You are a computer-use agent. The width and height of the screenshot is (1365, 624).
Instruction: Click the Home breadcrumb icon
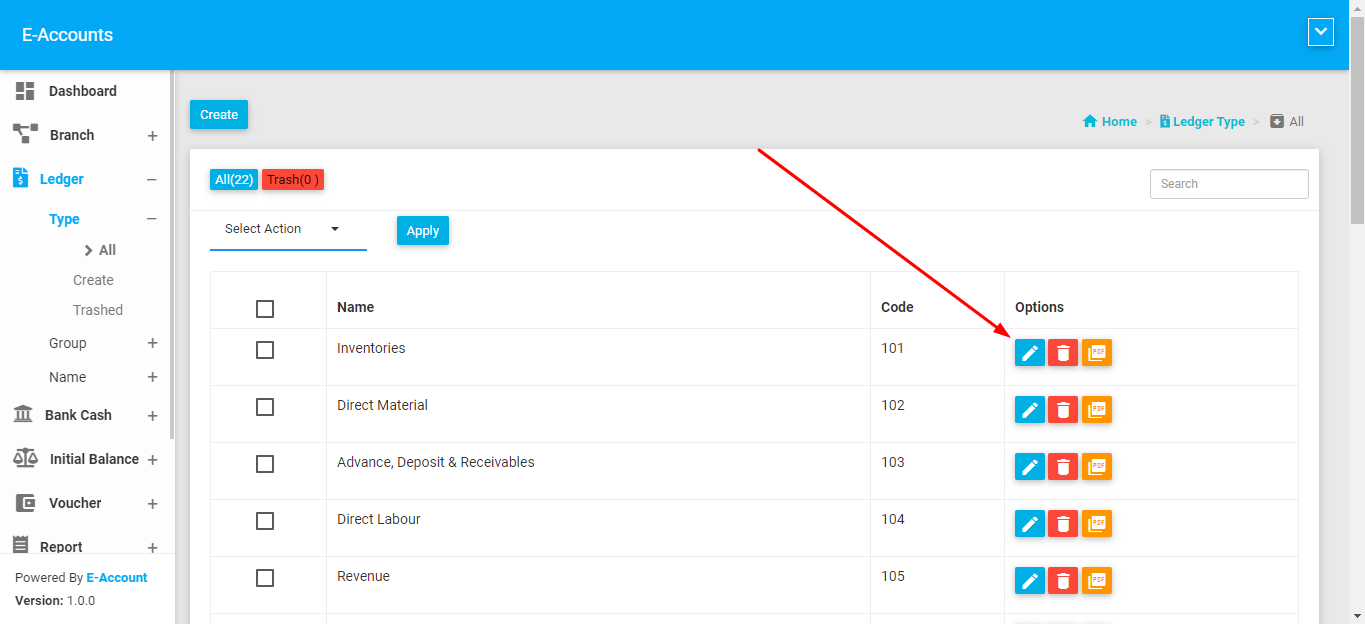1090,122
